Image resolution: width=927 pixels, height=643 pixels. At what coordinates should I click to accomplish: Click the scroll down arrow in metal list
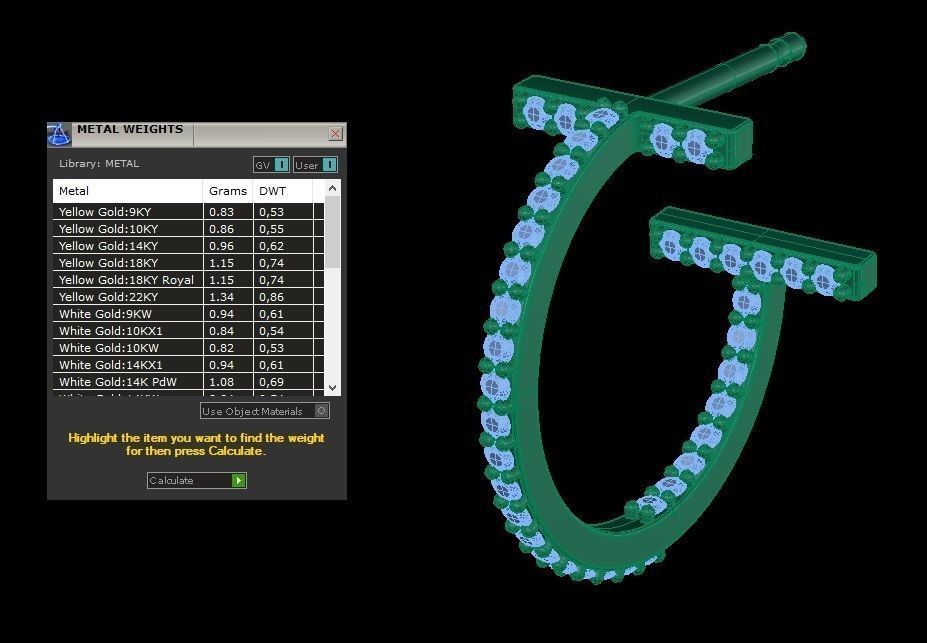(x=332, y=388)
